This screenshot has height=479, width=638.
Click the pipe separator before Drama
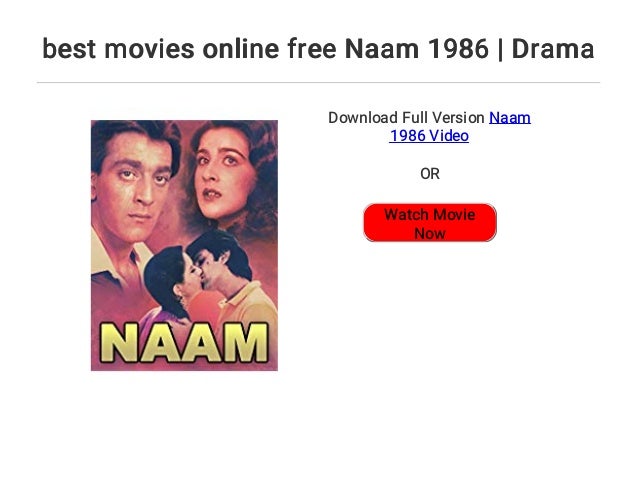tap(500, 49)
